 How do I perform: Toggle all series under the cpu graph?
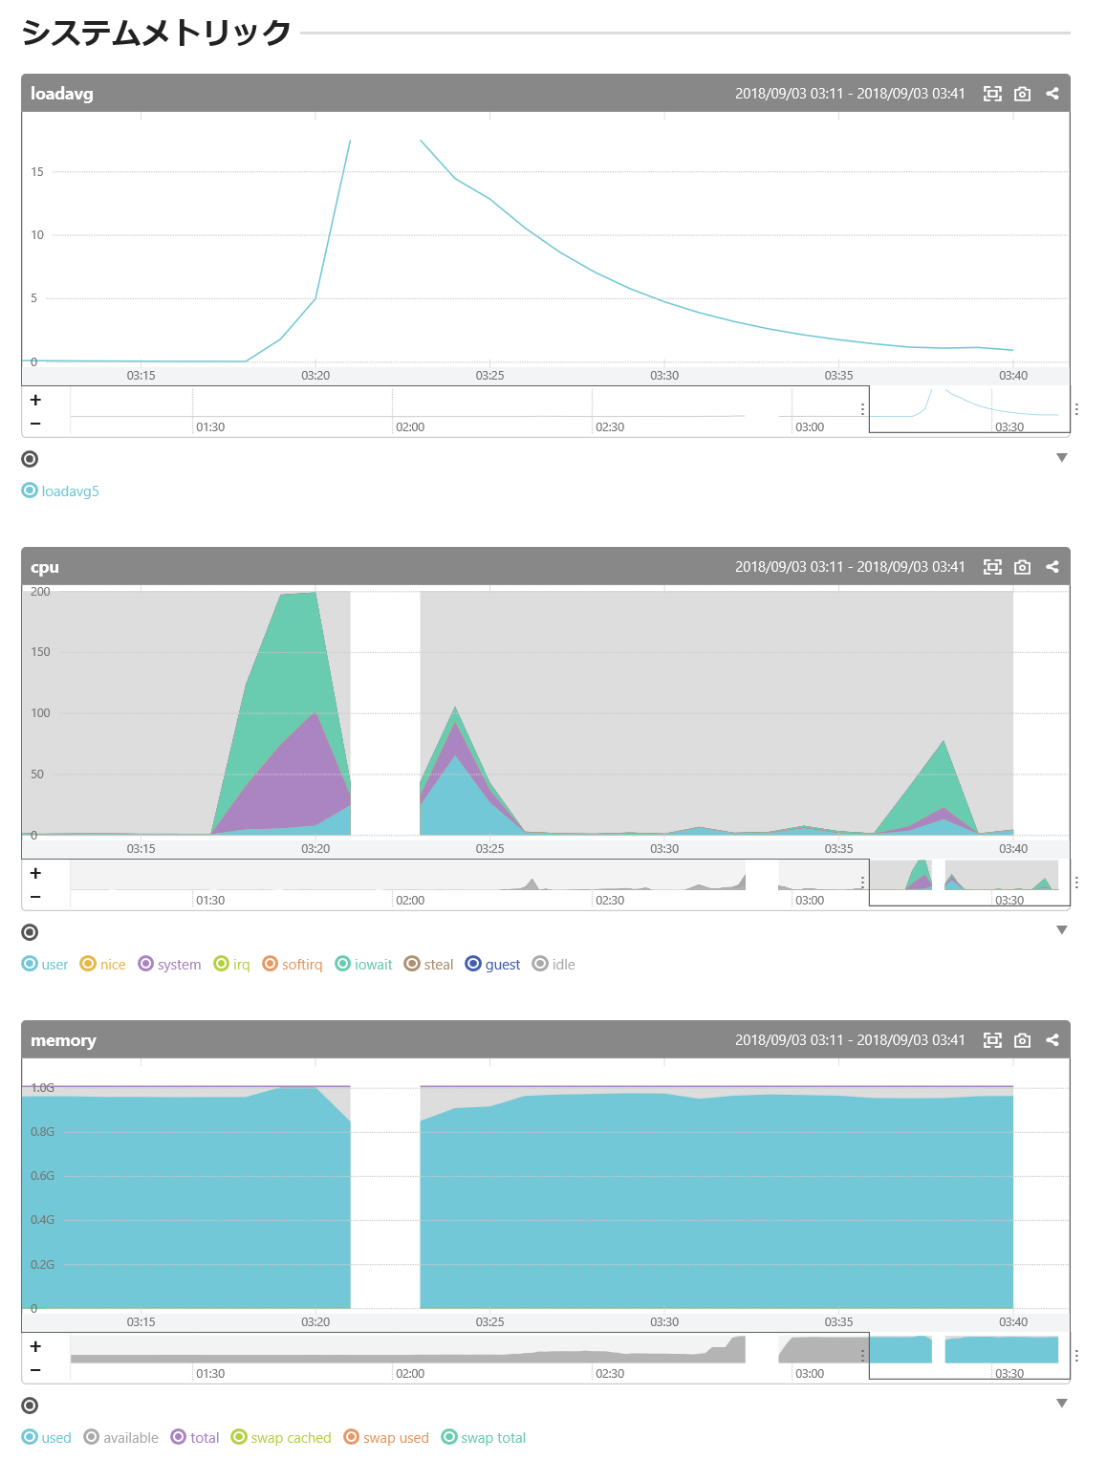(30, 932)
